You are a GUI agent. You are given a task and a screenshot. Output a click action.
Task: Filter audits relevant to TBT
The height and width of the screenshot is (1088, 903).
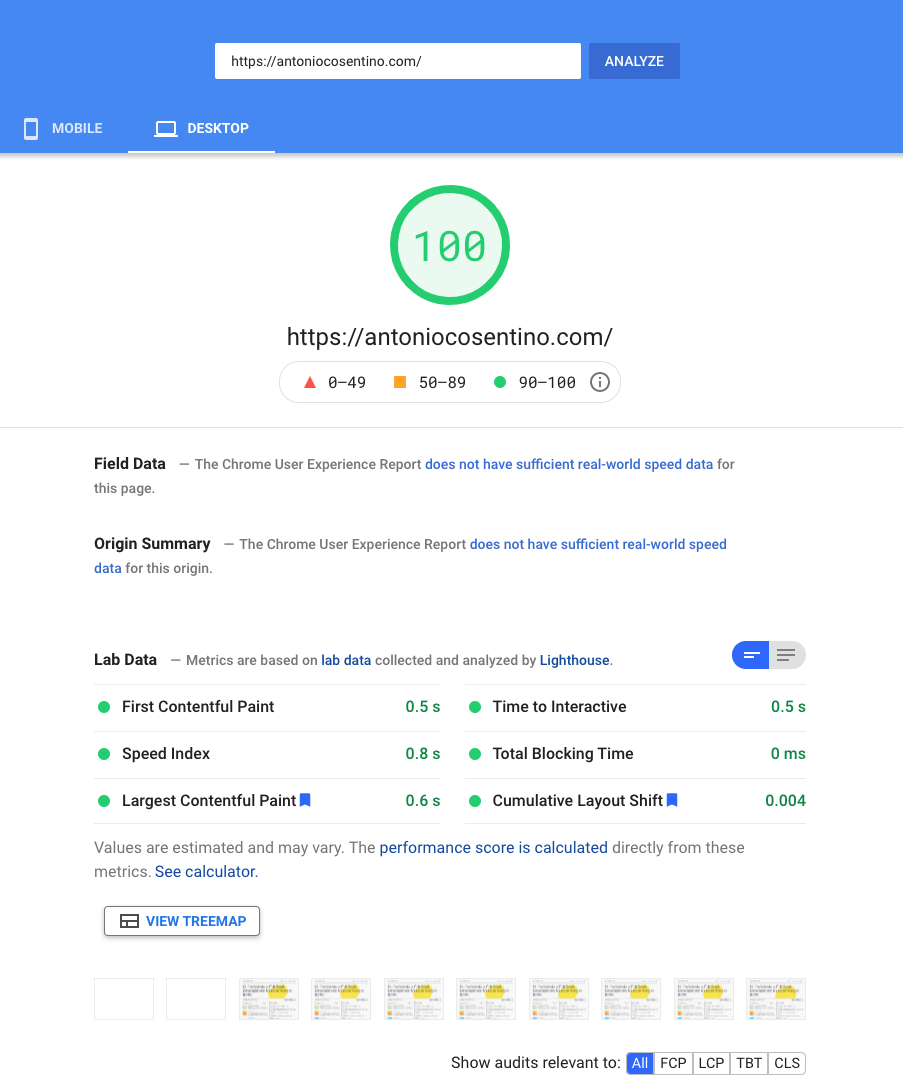tap(749, 1063)
